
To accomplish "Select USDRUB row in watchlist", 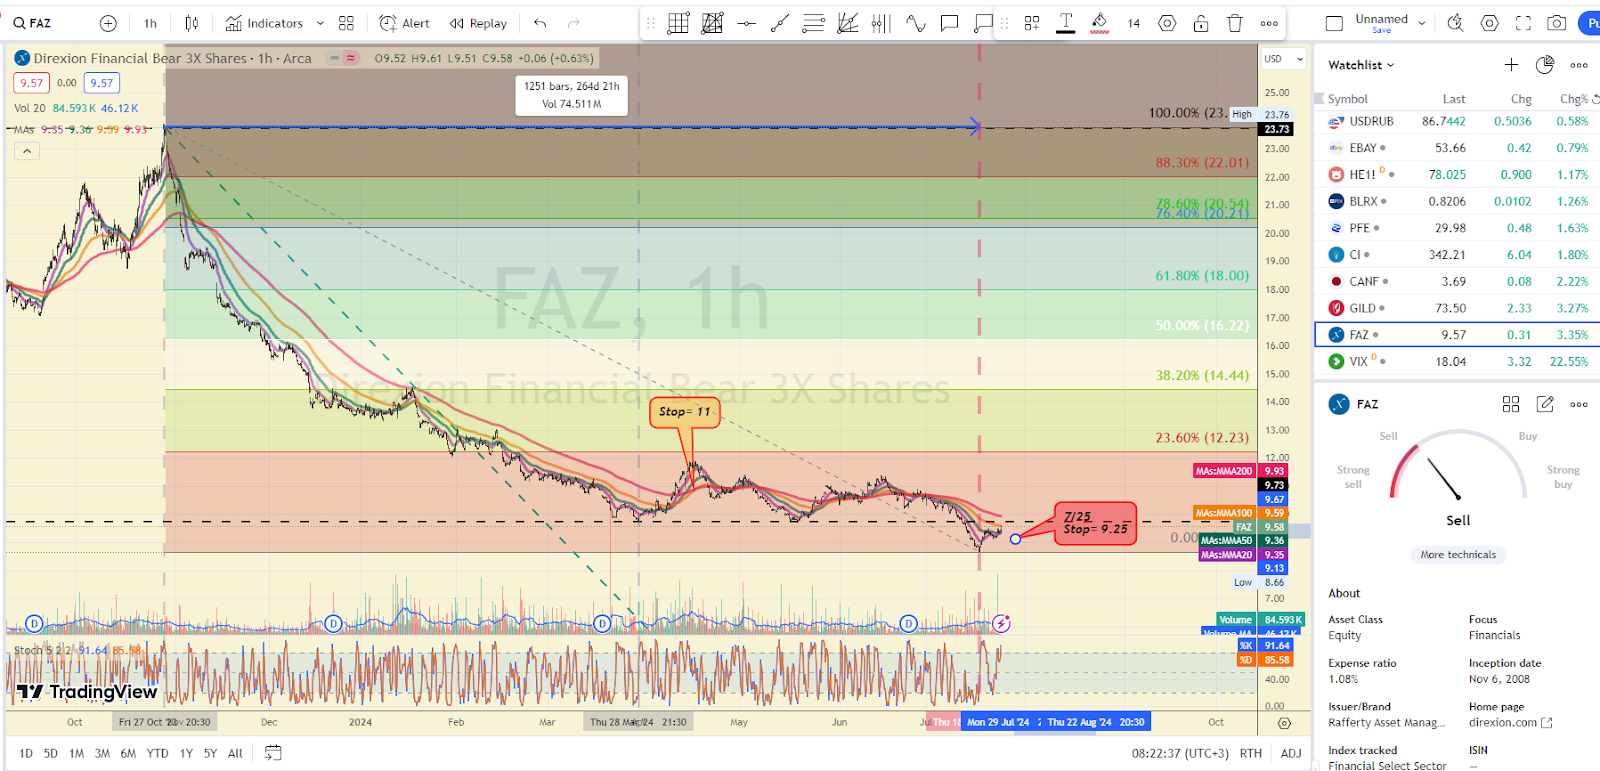I will 1458,121.
